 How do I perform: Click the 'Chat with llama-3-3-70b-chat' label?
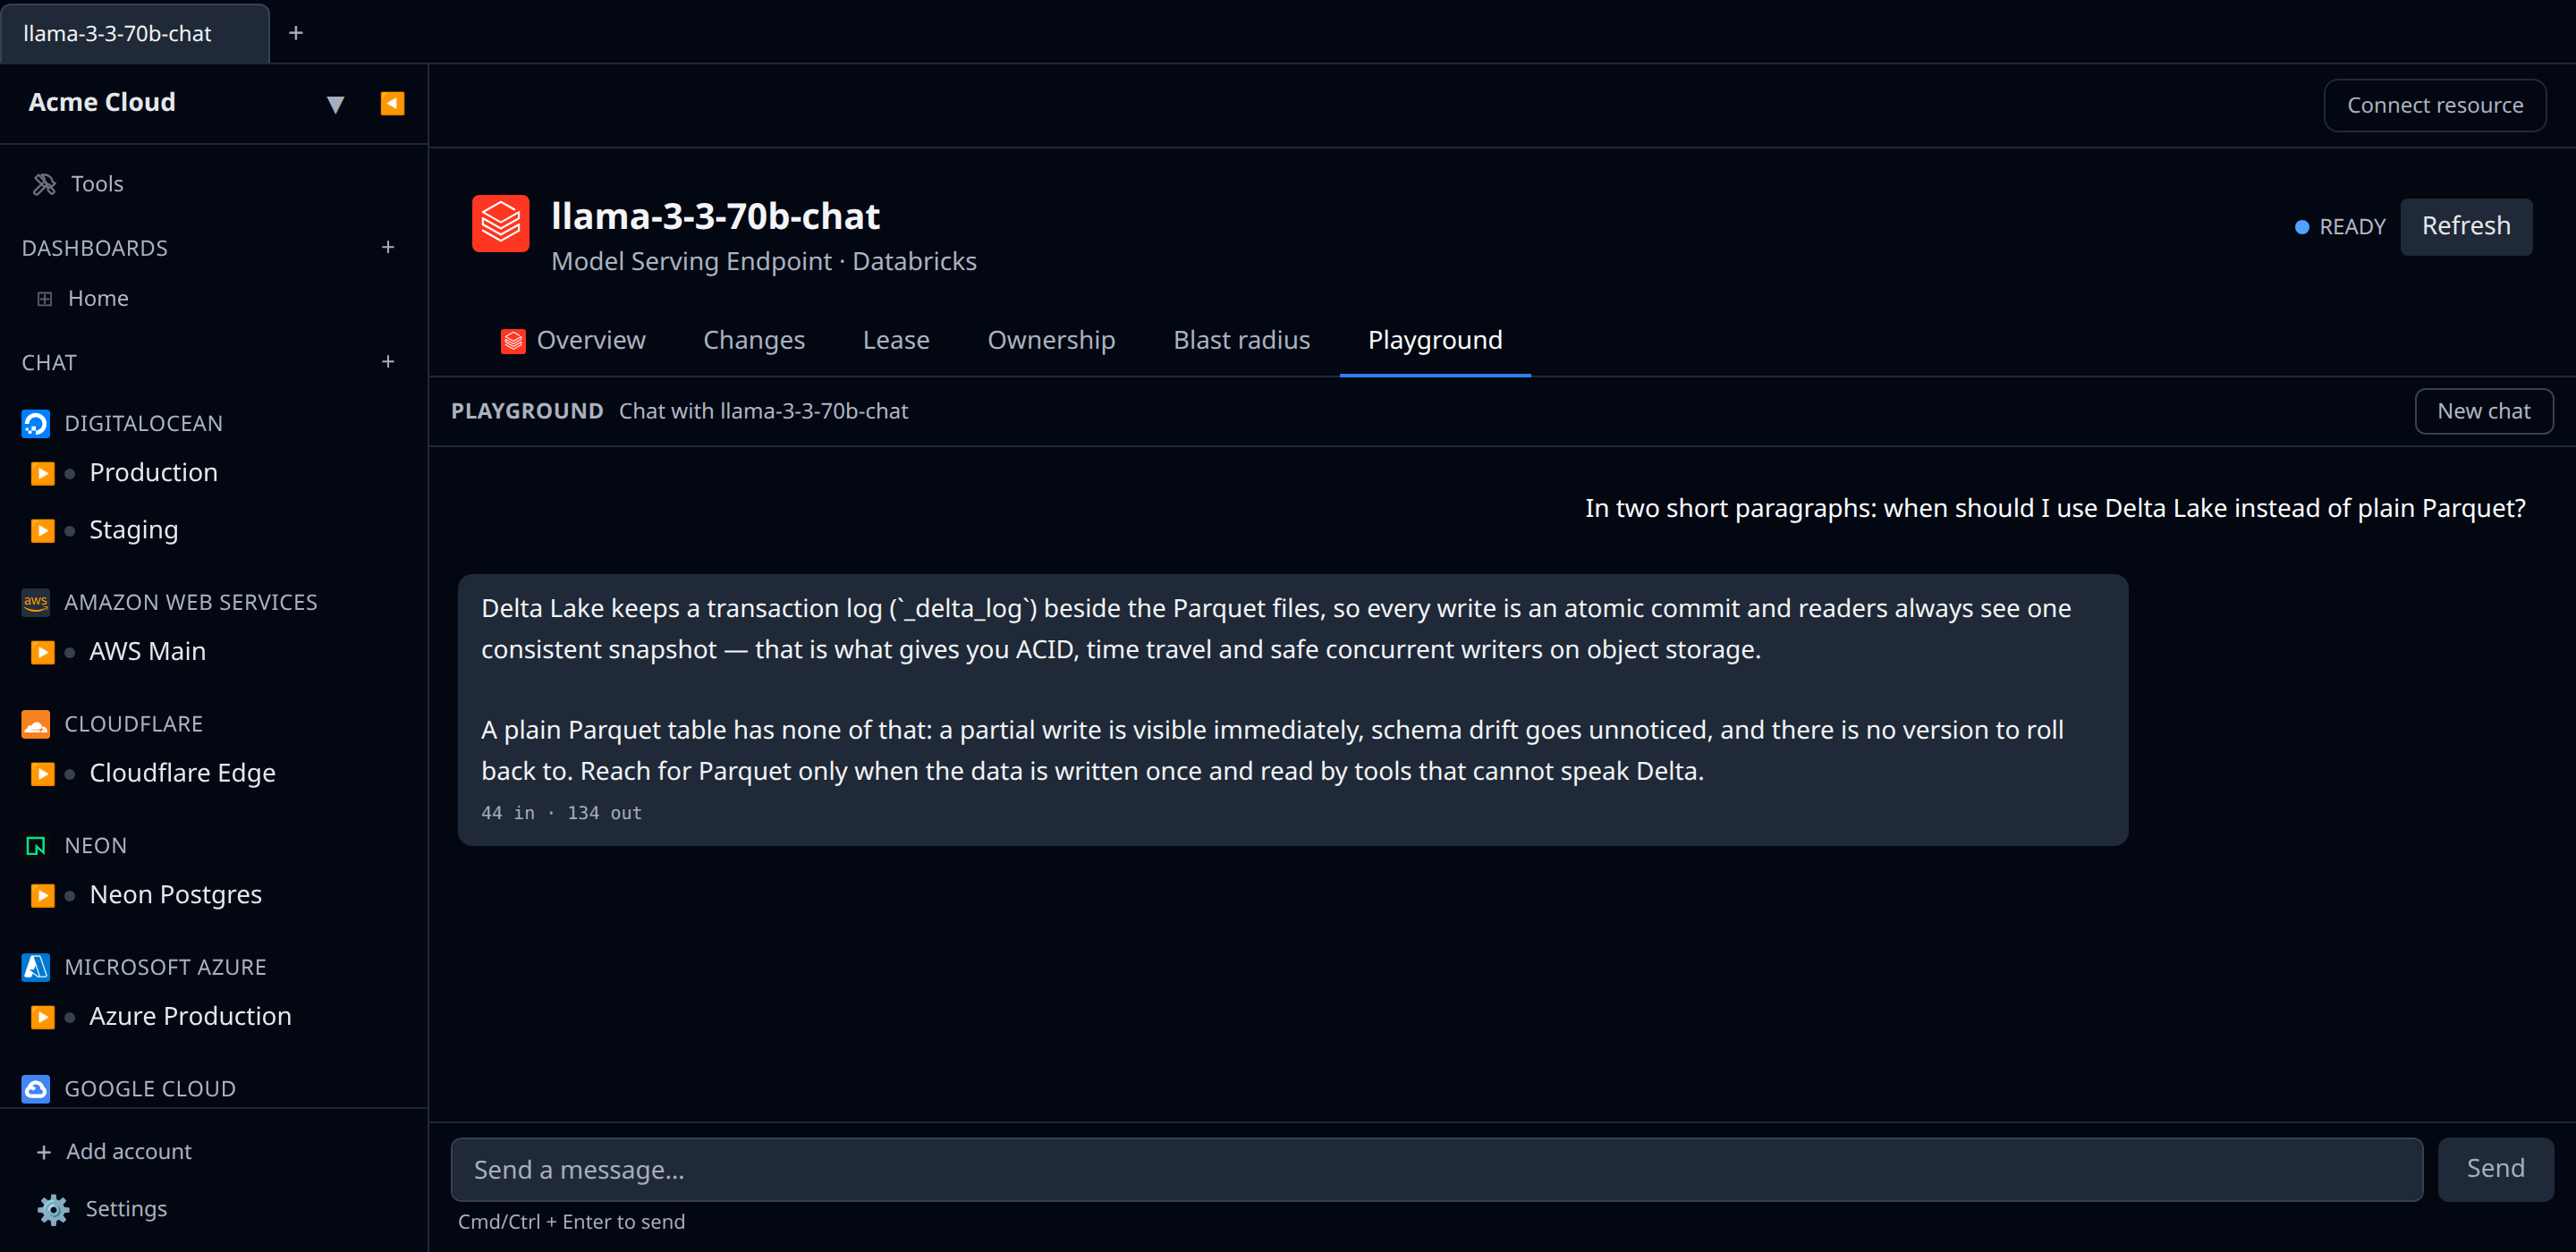coord(763,411)
